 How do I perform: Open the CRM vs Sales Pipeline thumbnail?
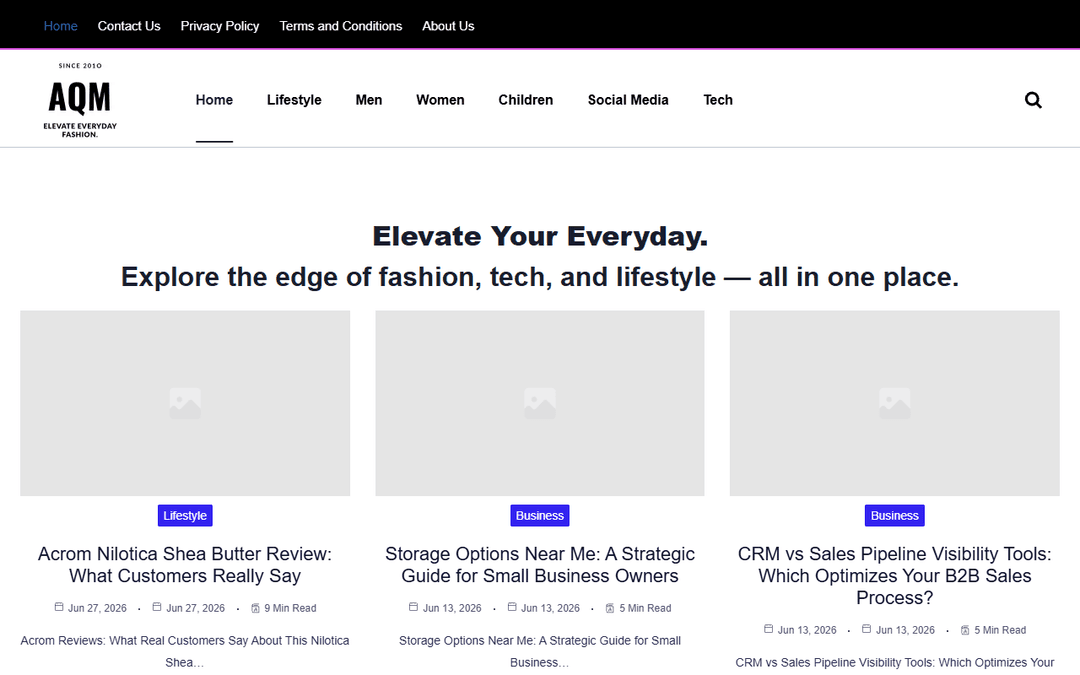coord(895,403)
